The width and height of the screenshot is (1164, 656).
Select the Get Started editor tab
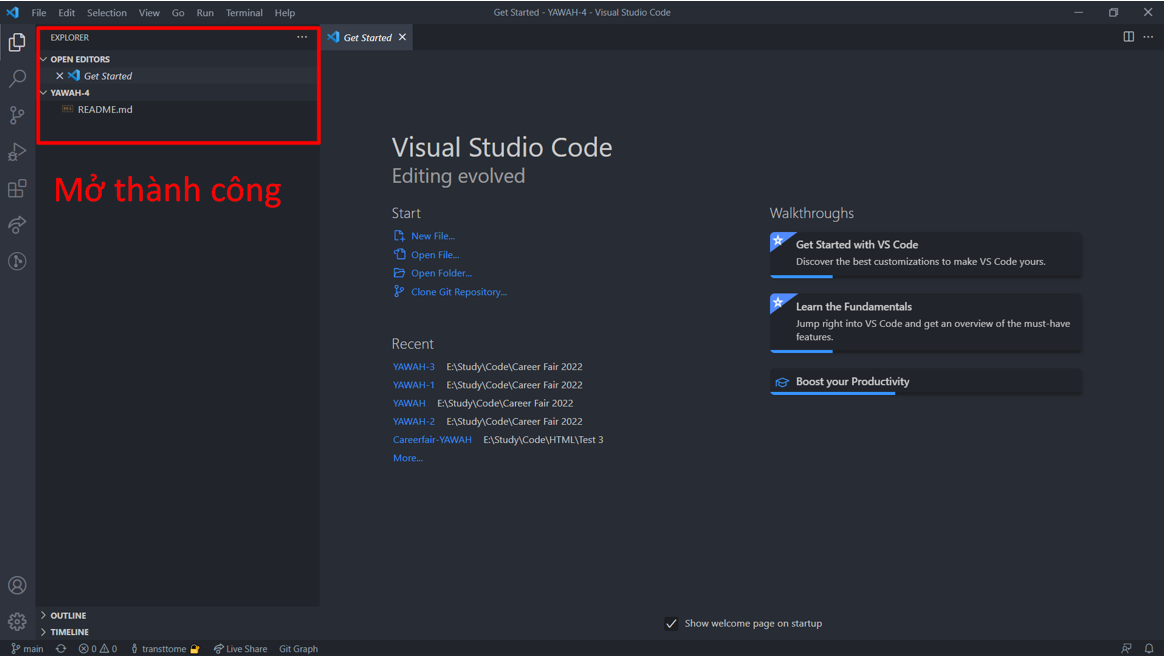[367, 37]
